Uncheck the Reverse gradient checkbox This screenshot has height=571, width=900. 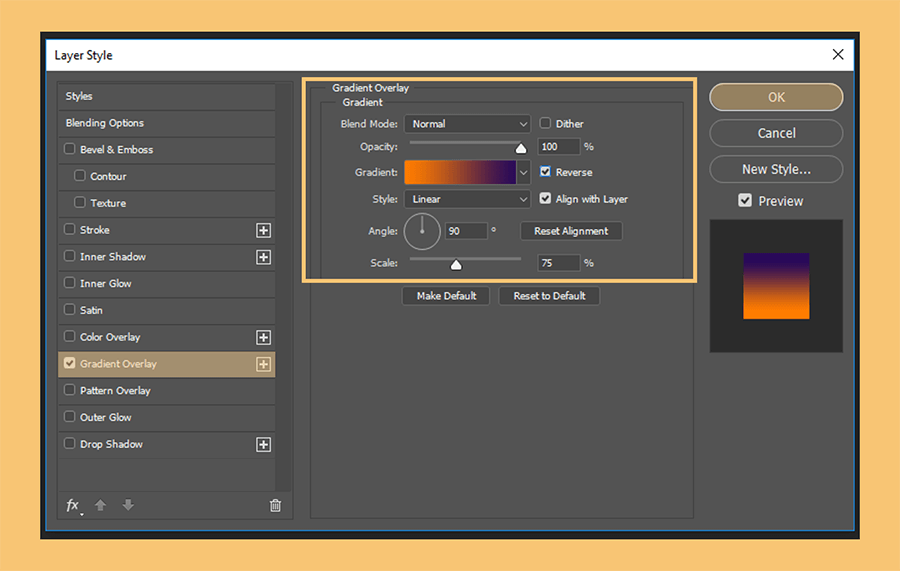coord(545,172)
